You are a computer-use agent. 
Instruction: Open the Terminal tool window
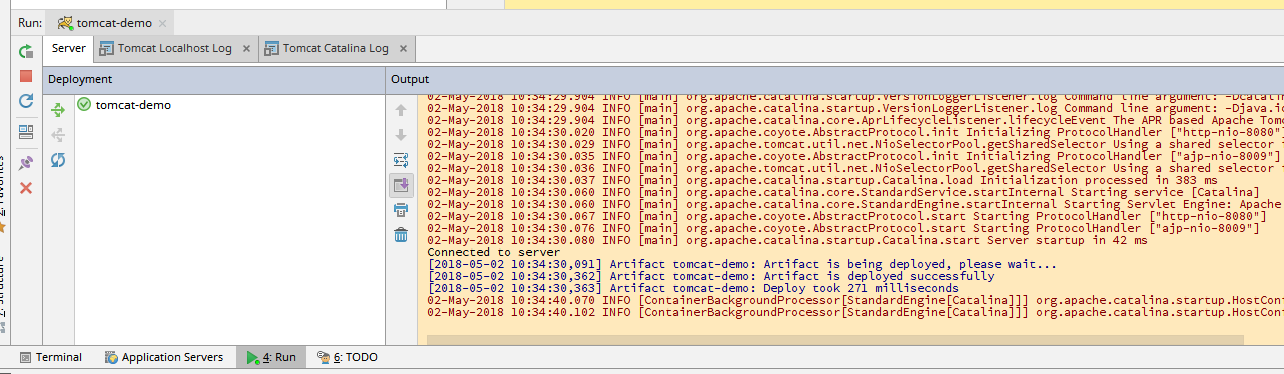[50, 357]
